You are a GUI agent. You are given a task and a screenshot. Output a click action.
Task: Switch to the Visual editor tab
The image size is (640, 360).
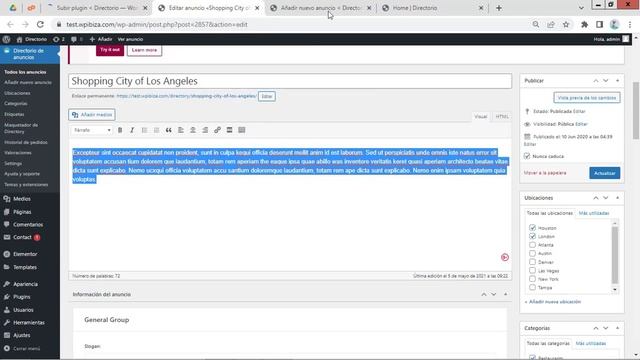[481, 116]
